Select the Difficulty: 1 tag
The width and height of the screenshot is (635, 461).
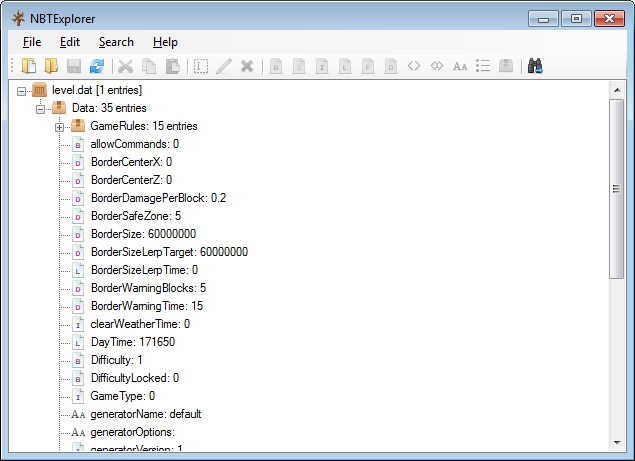117,360
